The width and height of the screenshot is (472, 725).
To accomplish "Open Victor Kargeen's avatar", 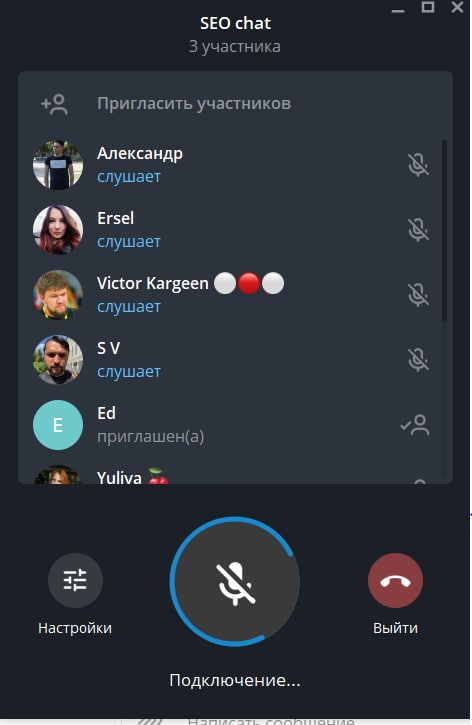I will point(58,295).
